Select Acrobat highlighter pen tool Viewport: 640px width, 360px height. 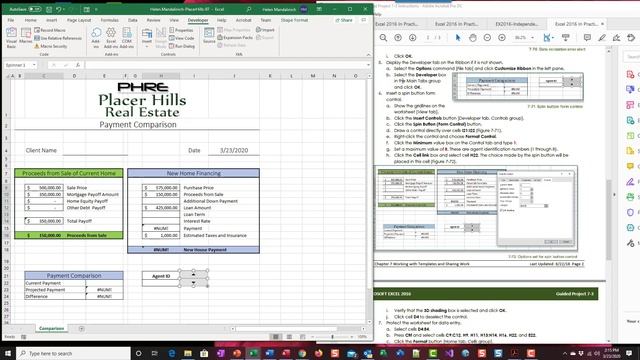point(602,38)
